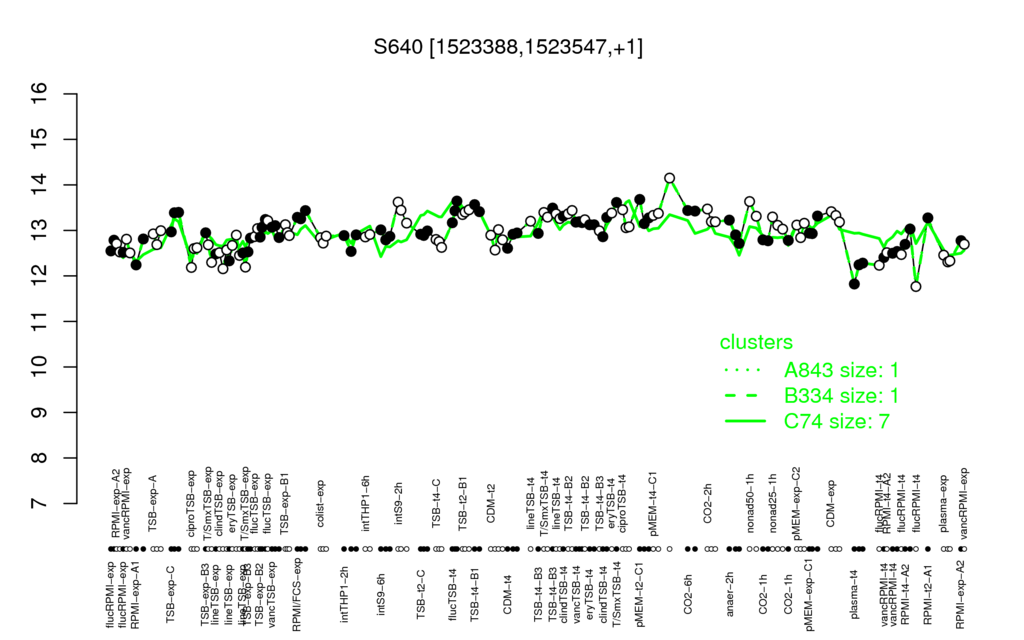Click the highest data point above 14

point(669,178)
